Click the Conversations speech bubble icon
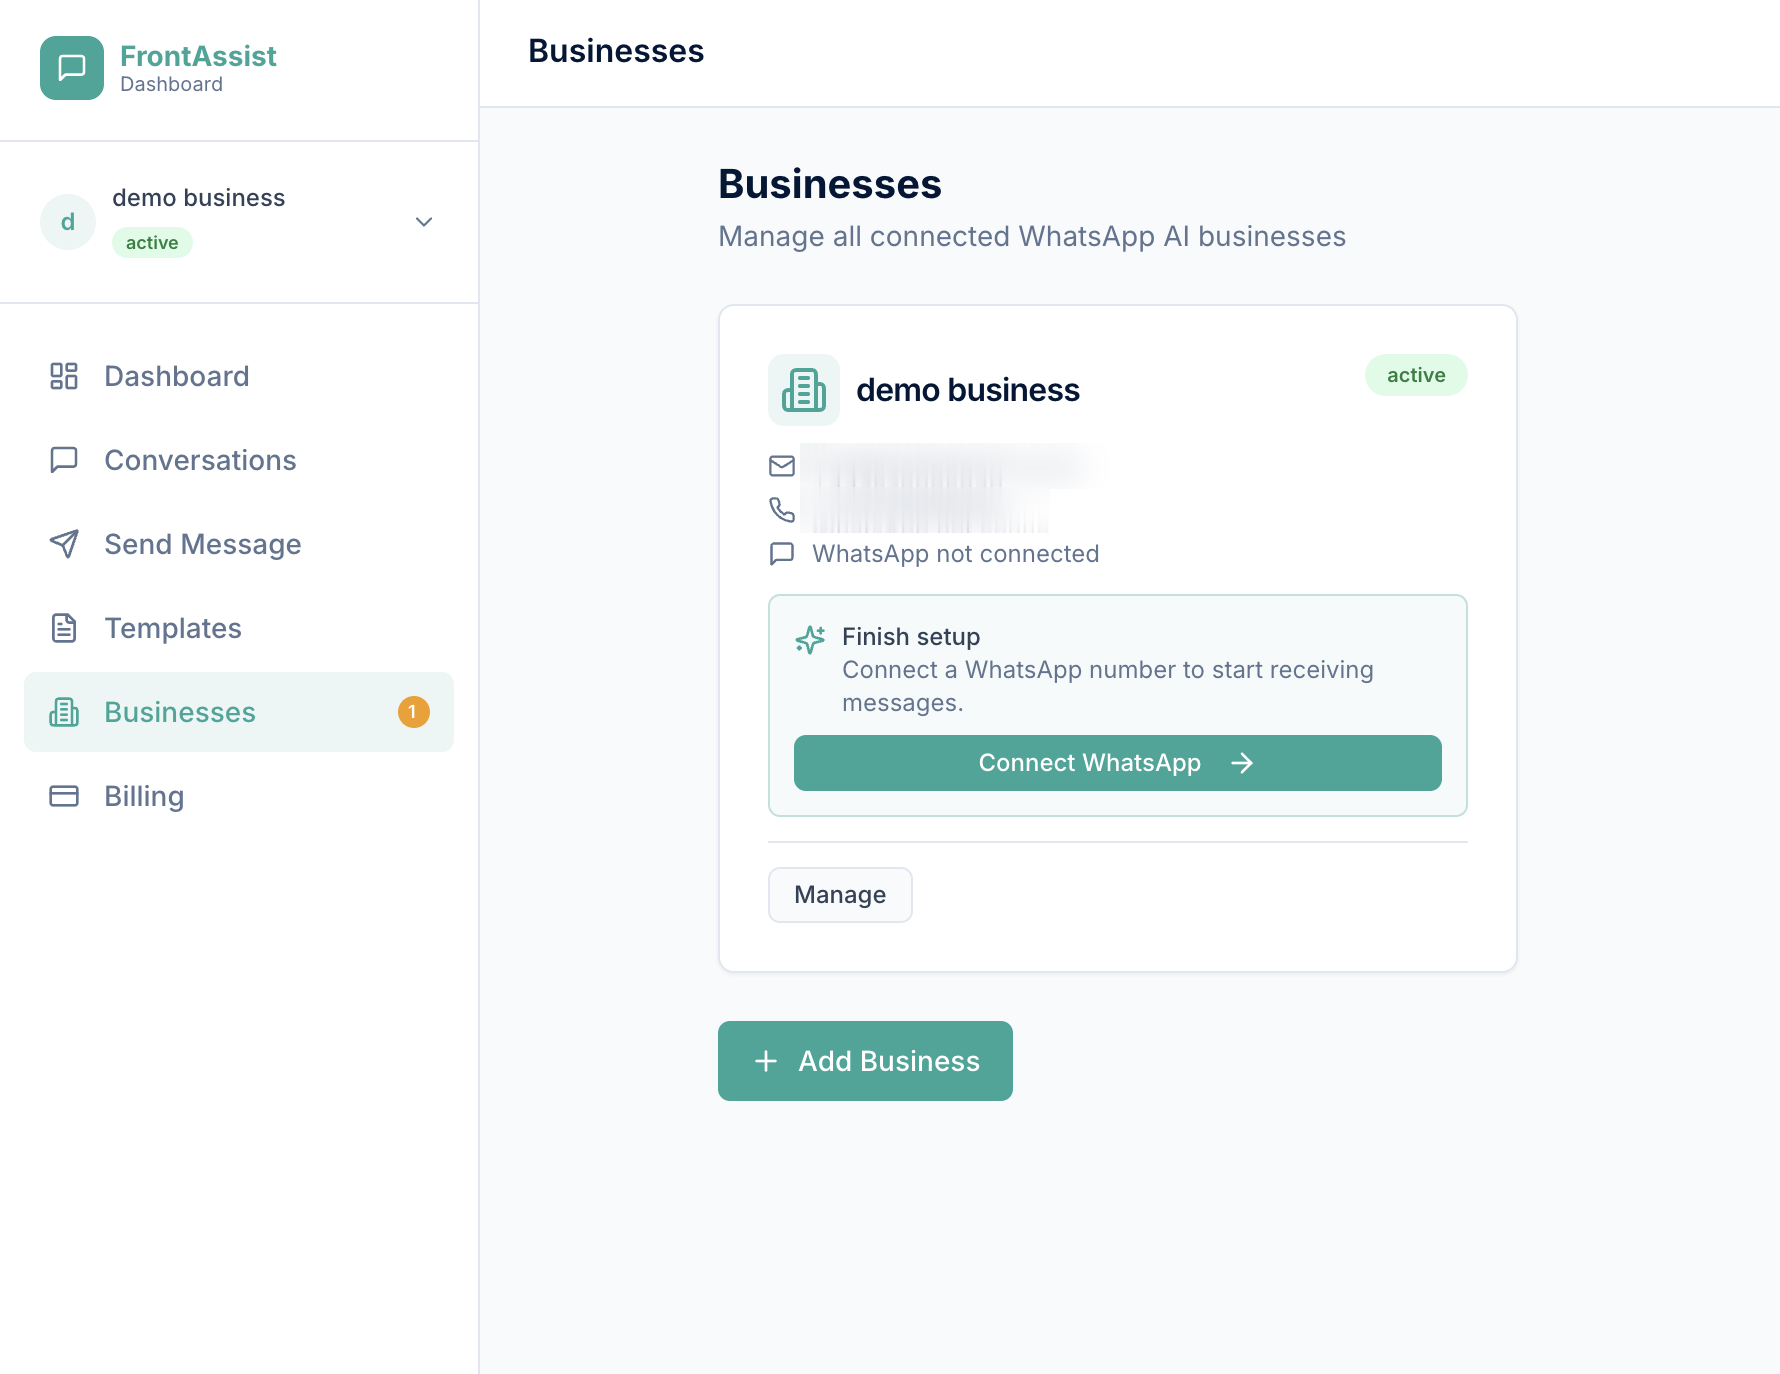Viewport: 1780px width, 1374px height. coord(64,460)
